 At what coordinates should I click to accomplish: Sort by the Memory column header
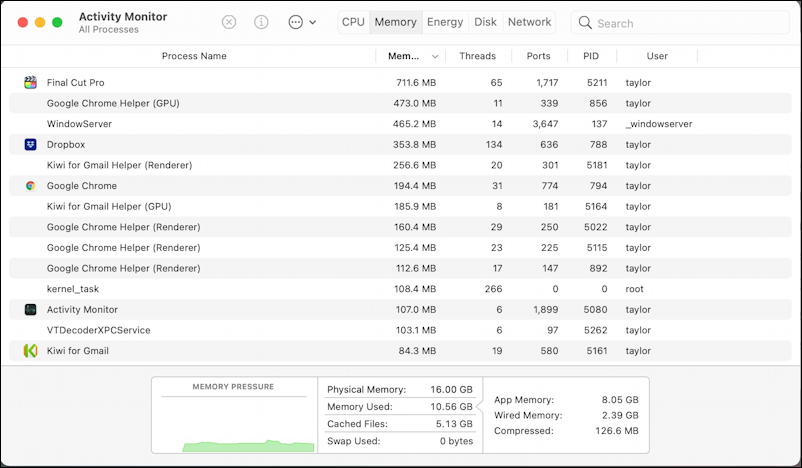click(x=404, y=56)
